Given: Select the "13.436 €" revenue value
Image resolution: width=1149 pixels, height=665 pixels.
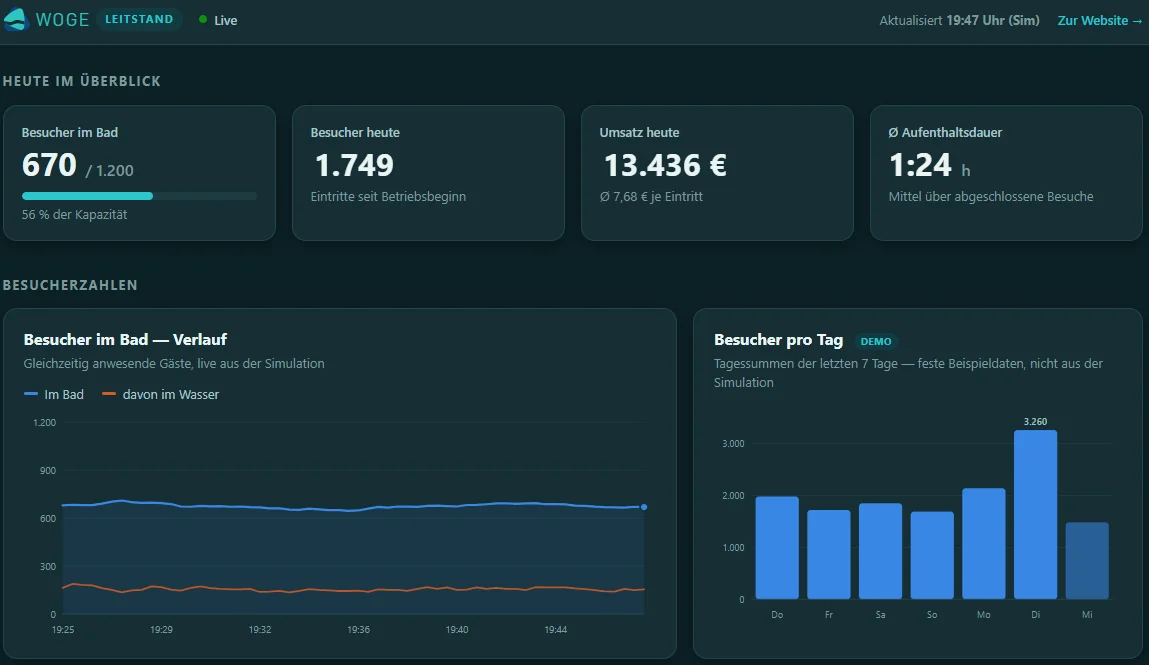Looking at the screenshot, I should click(x=665, y=165).
